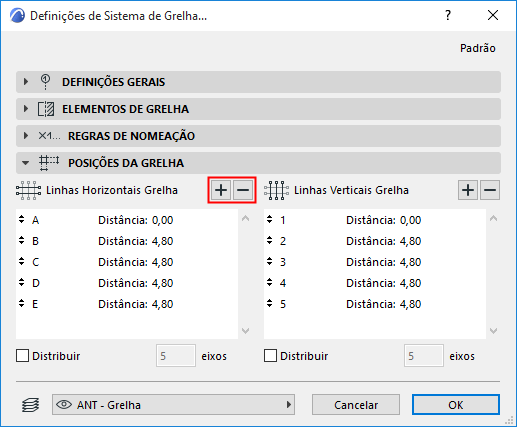Remove a horizontal grid line with minus
The height and width of the screenshot is (427, 517).
243,190
